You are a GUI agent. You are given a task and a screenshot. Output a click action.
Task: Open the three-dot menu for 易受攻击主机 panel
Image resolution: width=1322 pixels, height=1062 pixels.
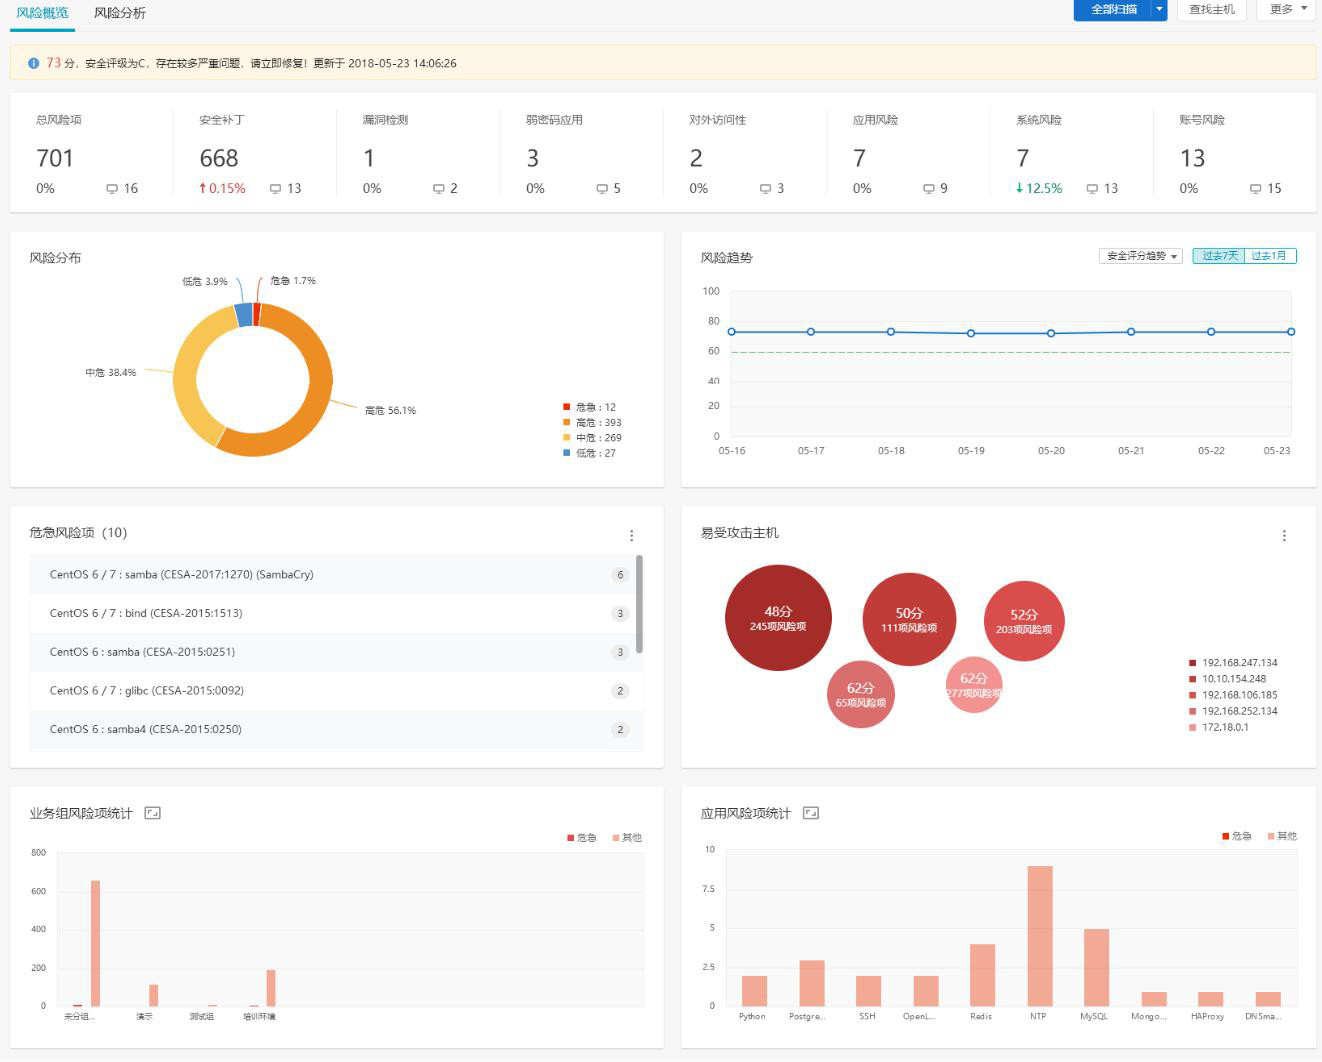[1284, 536]
